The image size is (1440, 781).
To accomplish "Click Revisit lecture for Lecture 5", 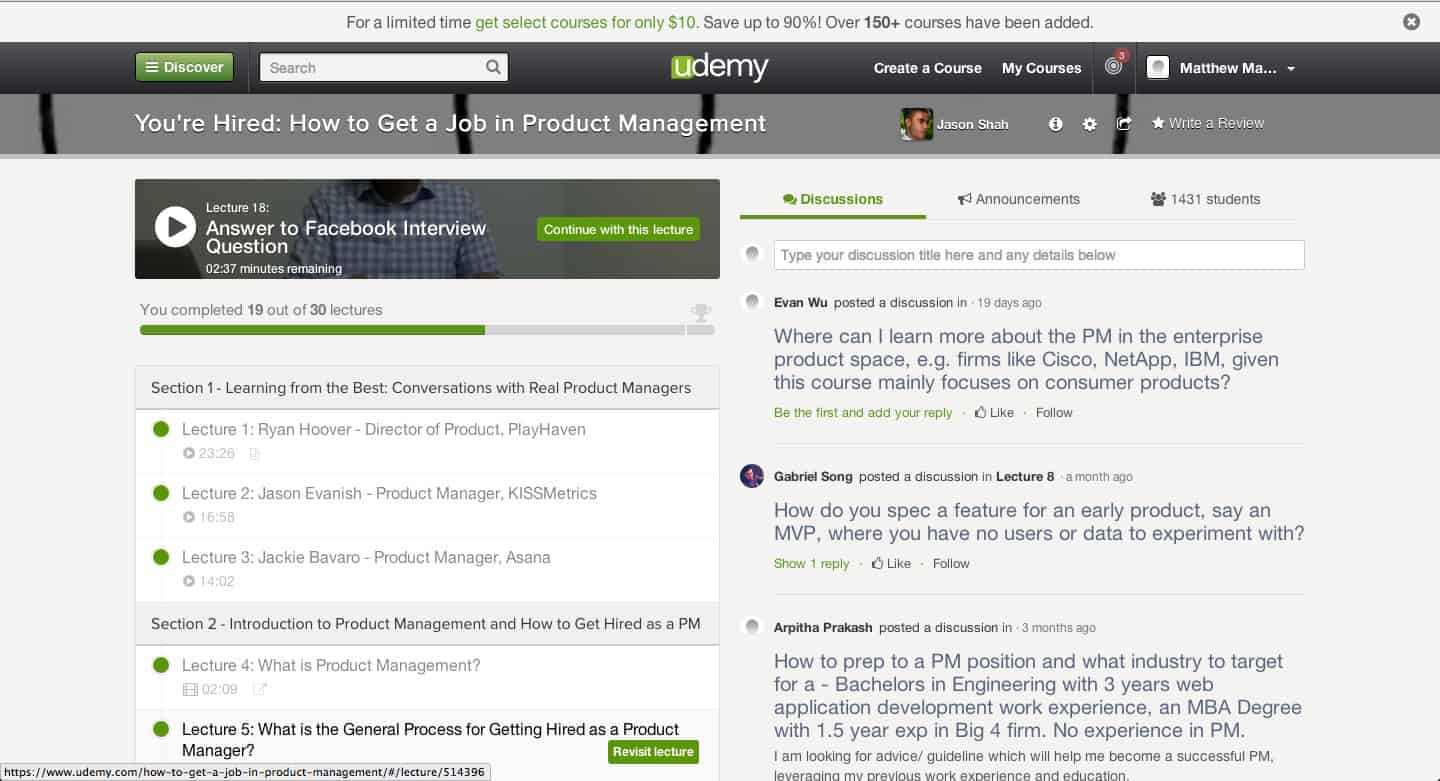I will pyautogui.click(x=653, y=751).
